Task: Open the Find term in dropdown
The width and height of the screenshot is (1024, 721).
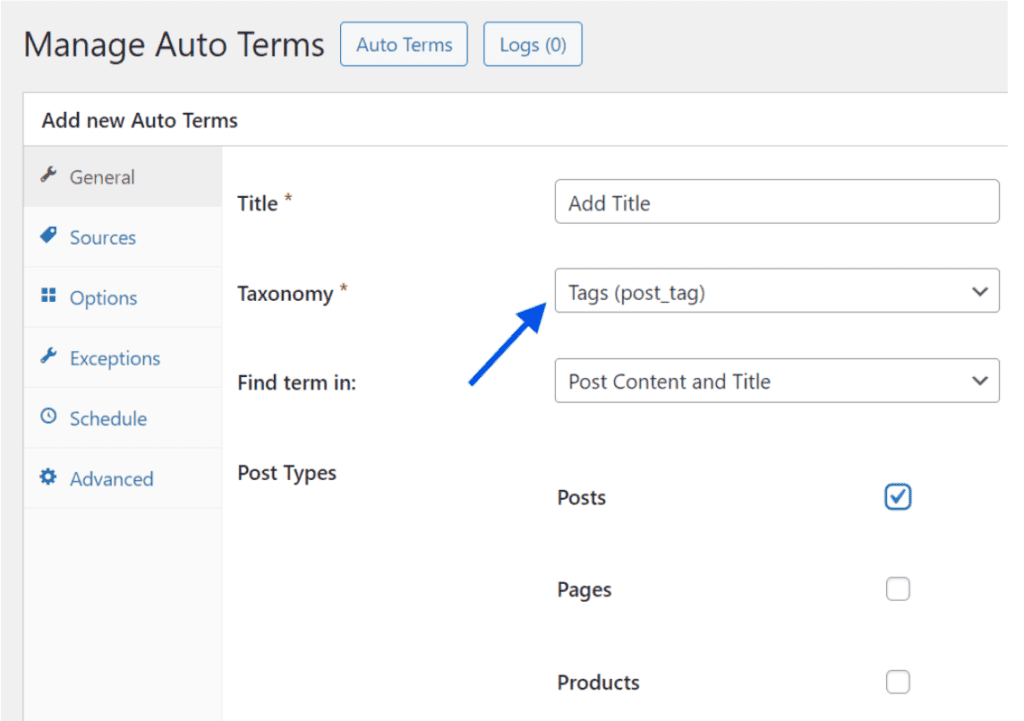Action: 777,381
